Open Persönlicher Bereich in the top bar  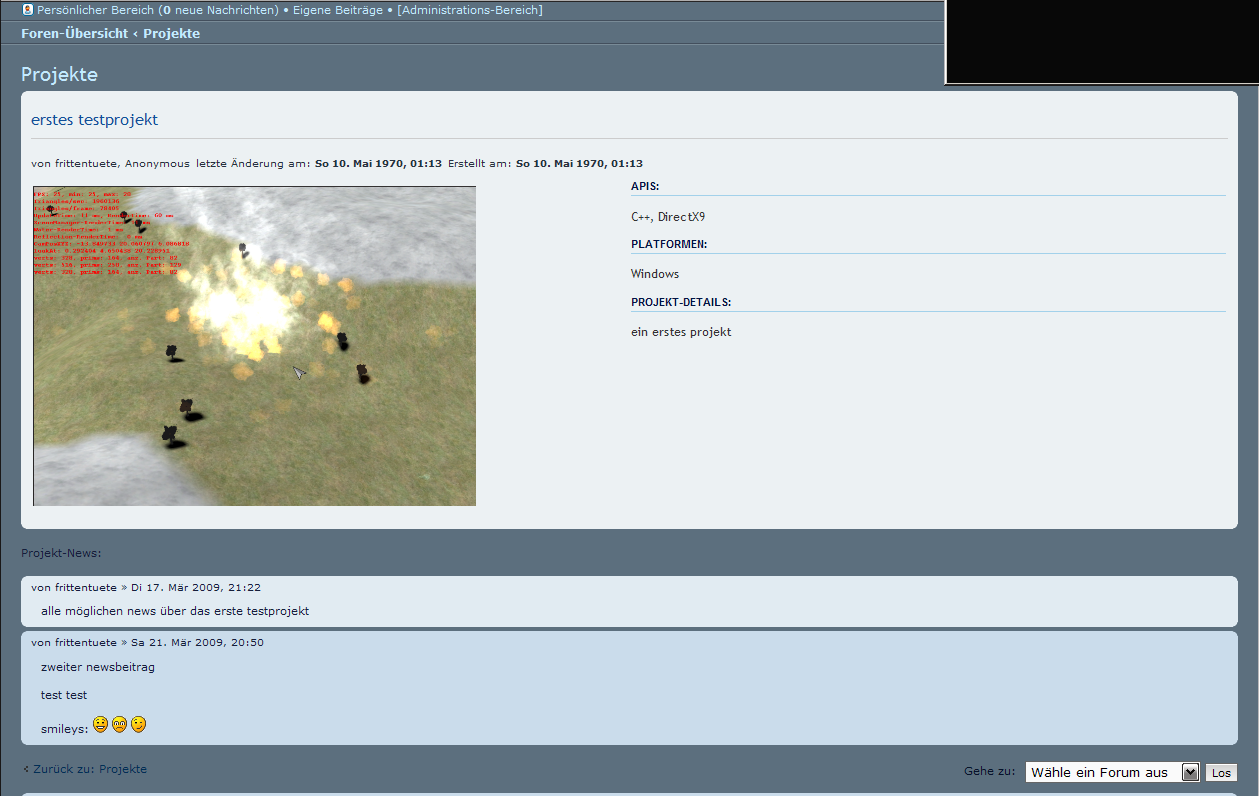coord(95,10)
